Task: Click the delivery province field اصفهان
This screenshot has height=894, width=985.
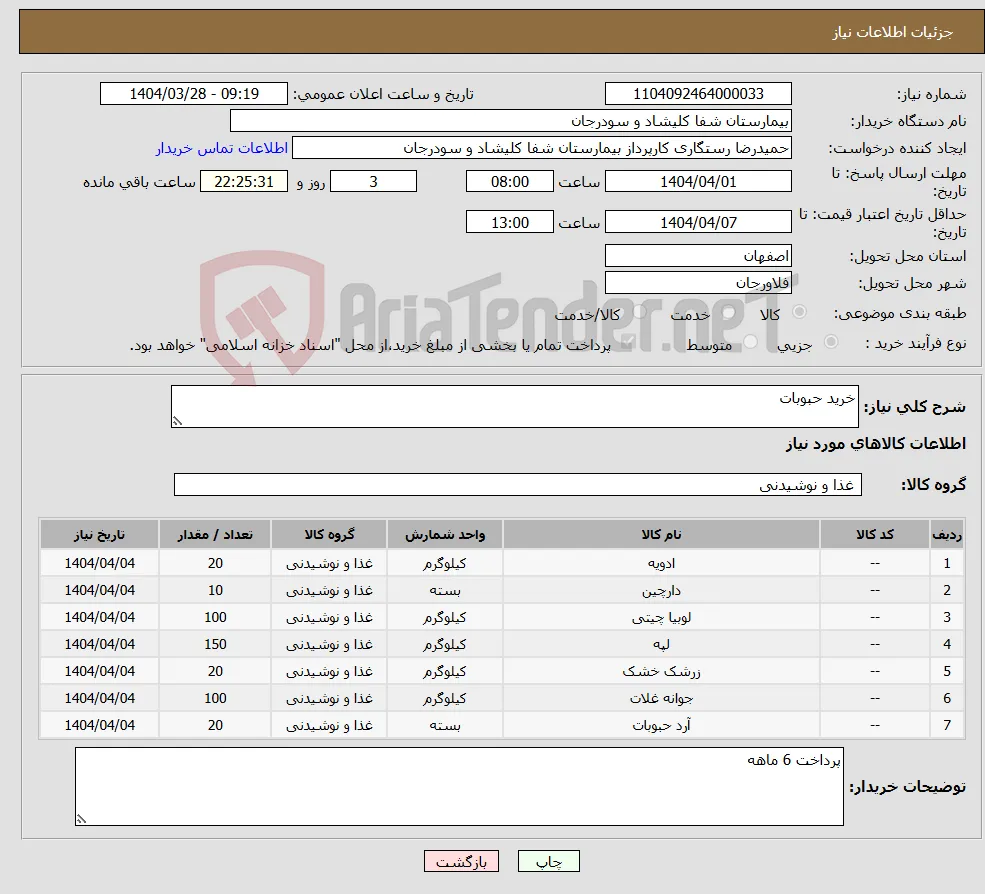Action: coord(698,256)
